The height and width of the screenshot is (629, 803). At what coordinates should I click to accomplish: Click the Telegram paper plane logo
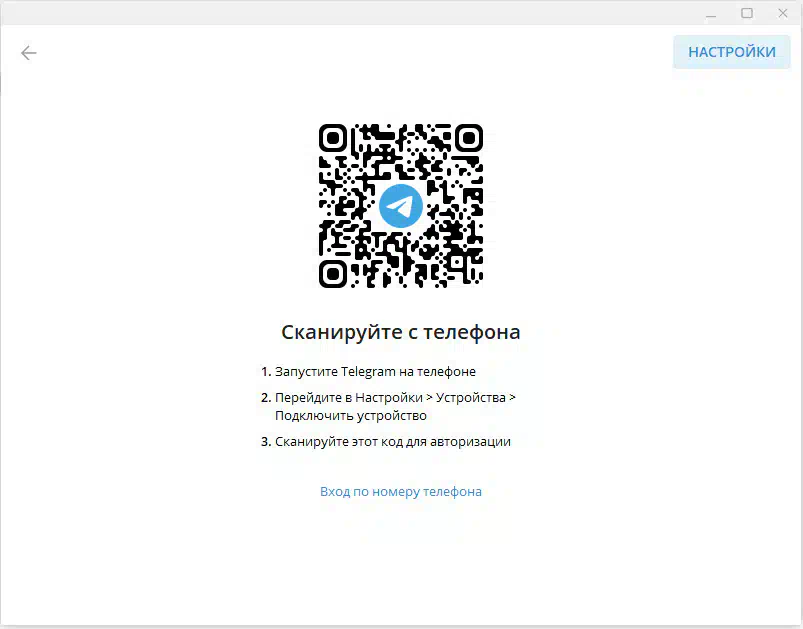pos(400,206)
